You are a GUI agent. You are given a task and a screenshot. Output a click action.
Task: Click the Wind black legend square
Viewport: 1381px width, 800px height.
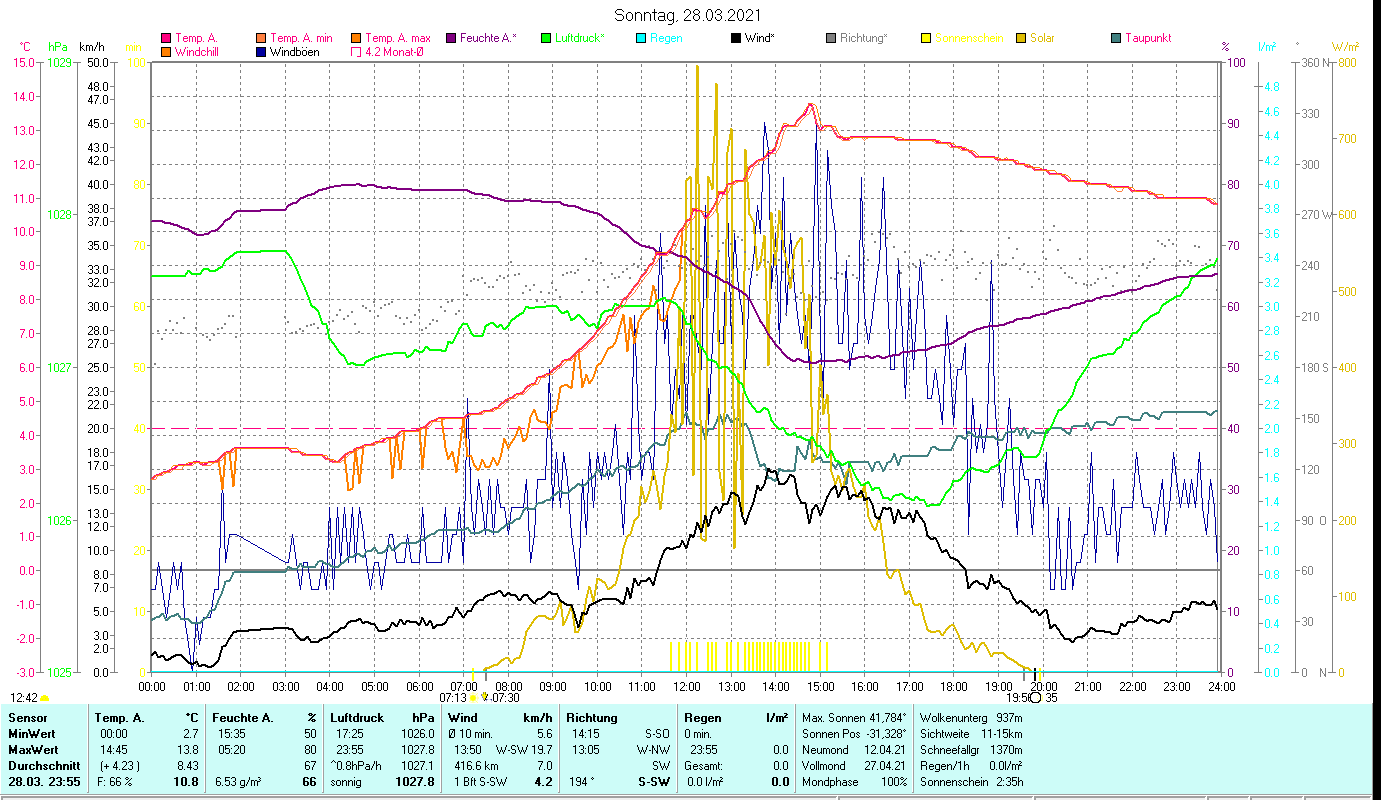[x=736, y=38]
